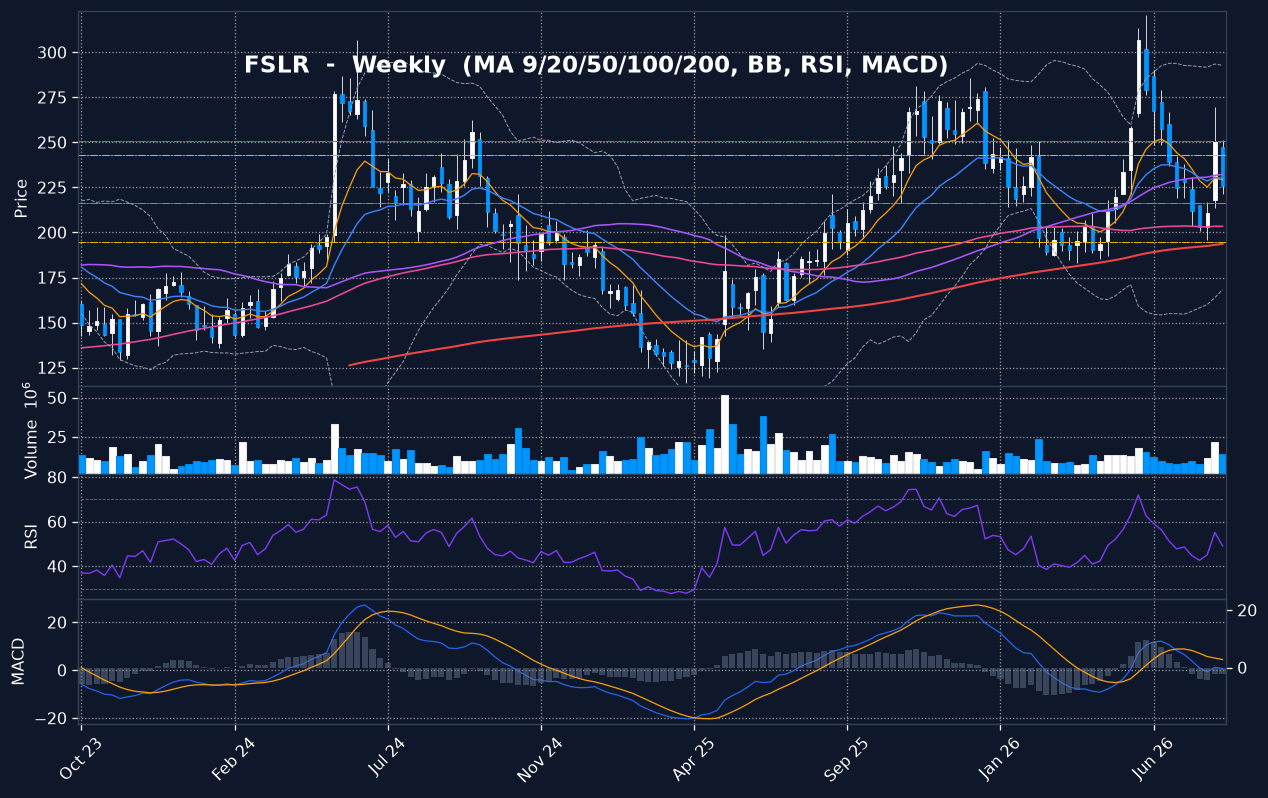Click the 50 volume tick label
The width and height of the screenshot is (1268, 798).
coord(57,399)
